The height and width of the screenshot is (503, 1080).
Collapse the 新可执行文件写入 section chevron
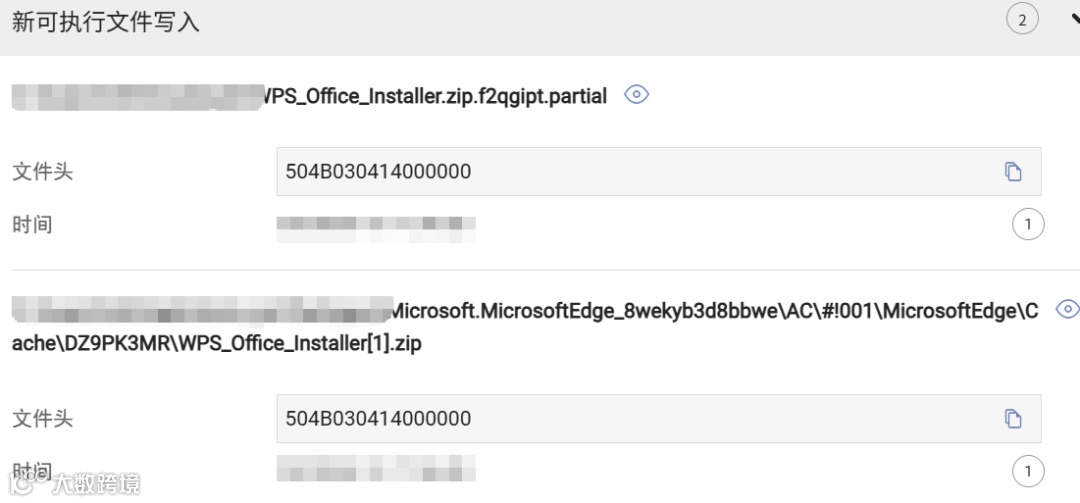(1074, 21)
